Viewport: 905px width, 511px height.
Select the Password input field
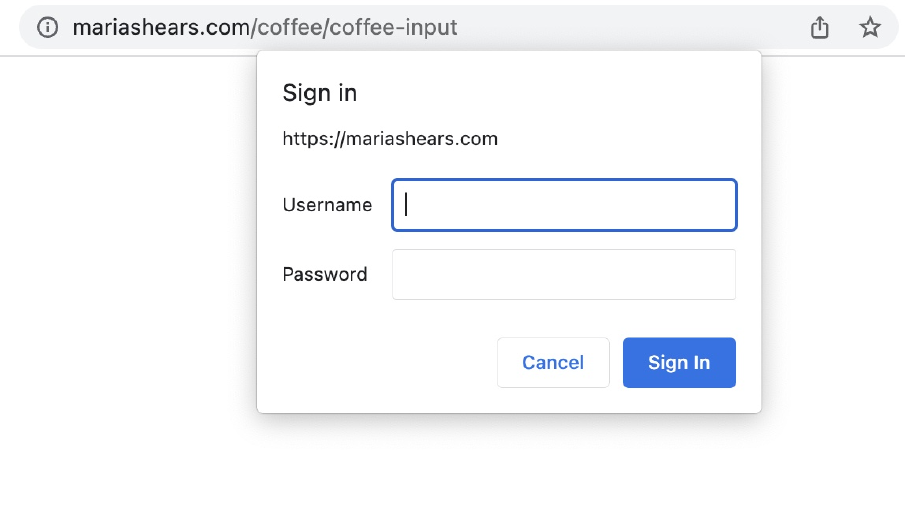pyautogui.click(x=564, y=274)
